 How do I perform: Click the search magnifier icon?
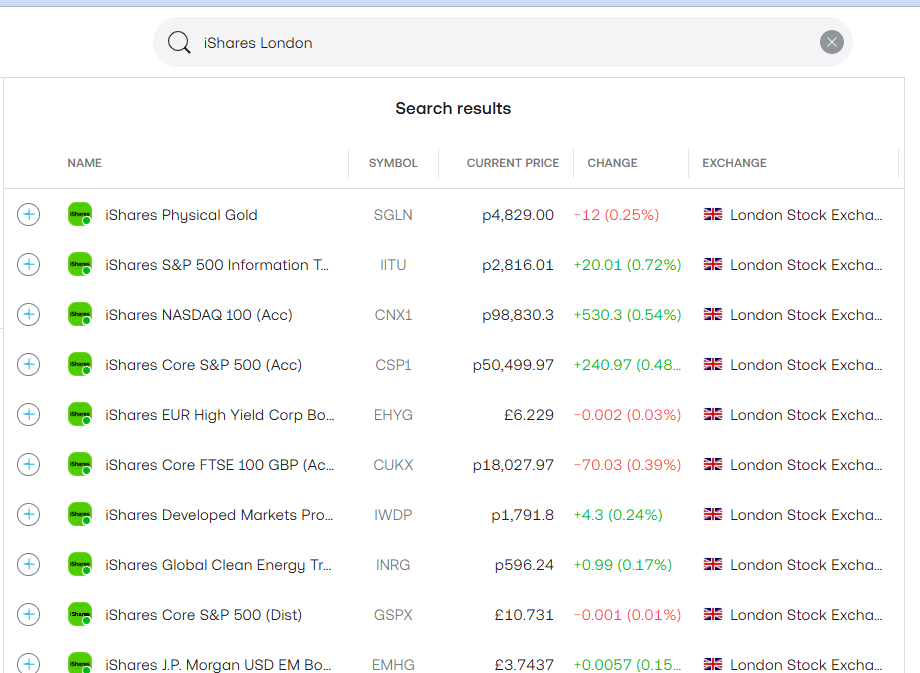click(179, 42)
